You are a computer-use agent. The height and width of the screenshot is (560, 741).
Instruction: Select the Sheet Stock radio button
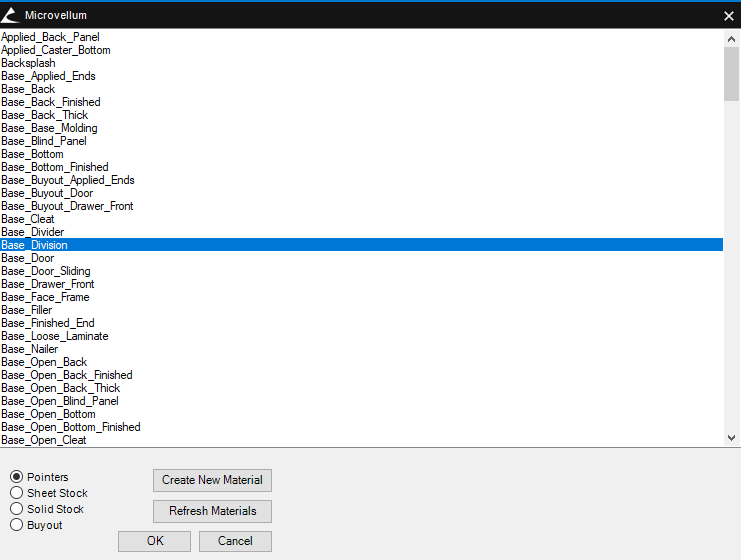coord(16,493)
